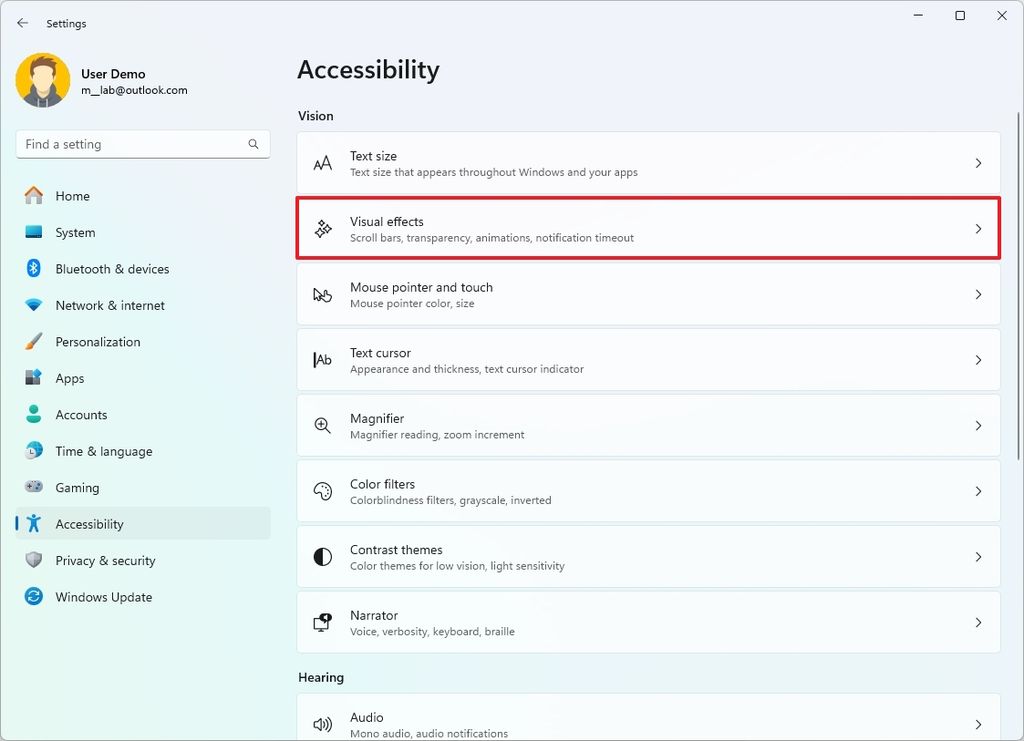Select the Narrator screen reader icon

click(322, 622)
